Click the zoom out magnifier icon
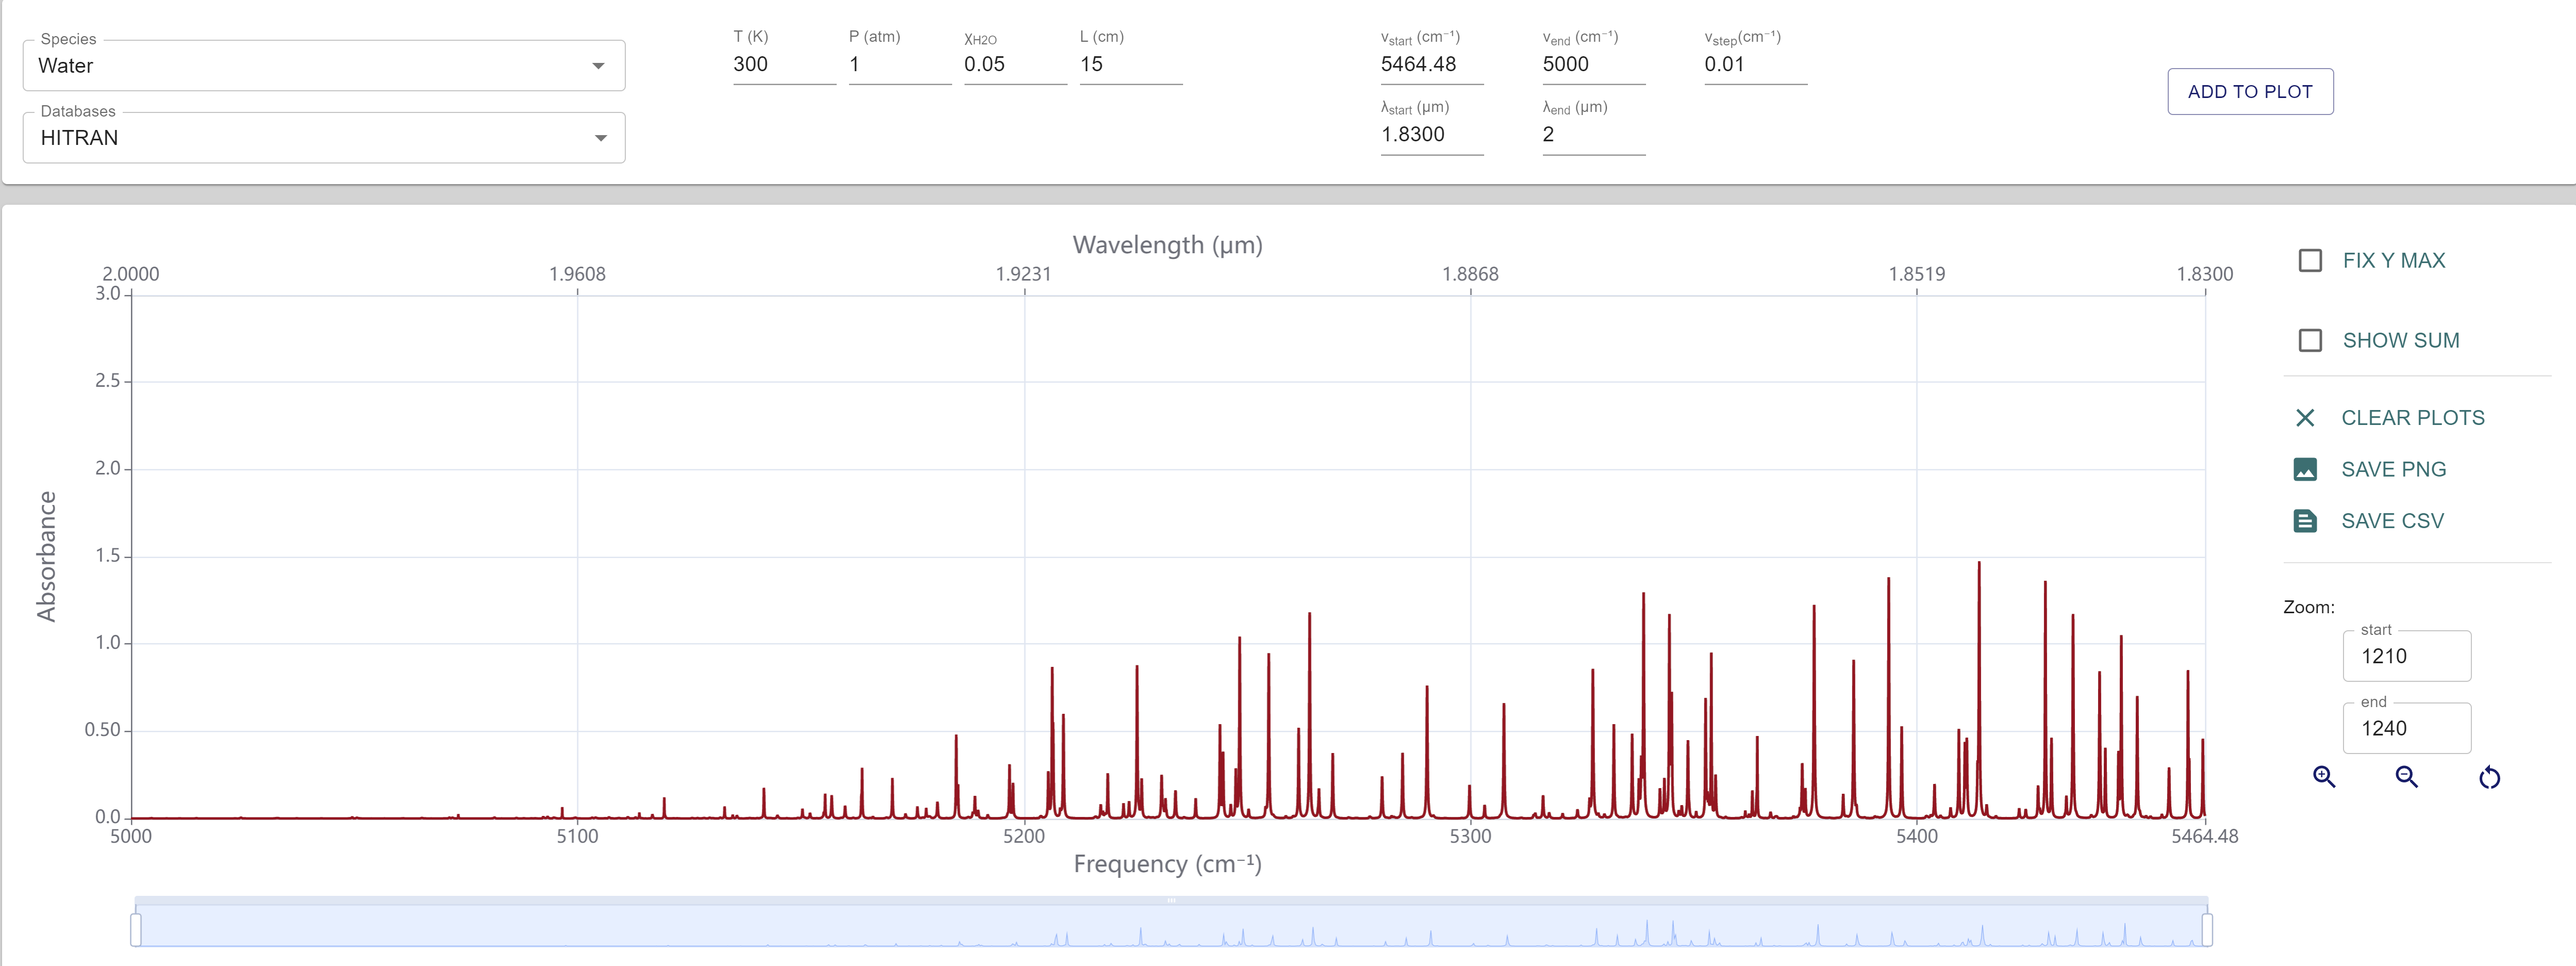This screenshot has height=966, width=2576. tap(2406, 777)
